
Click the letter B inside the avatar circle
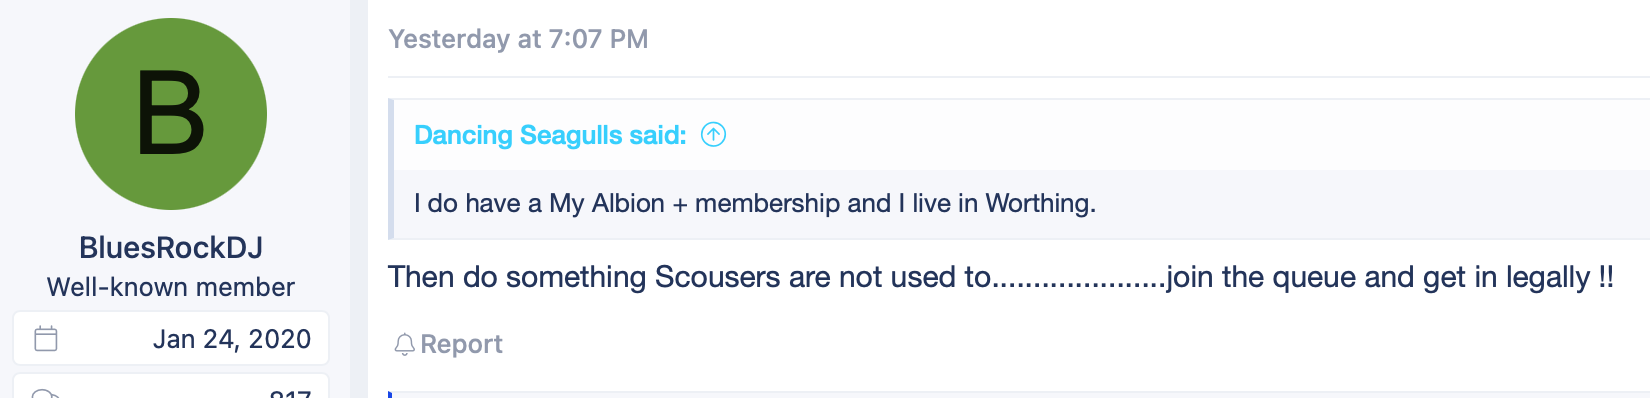pyautogui.click(x=171, y=113)
